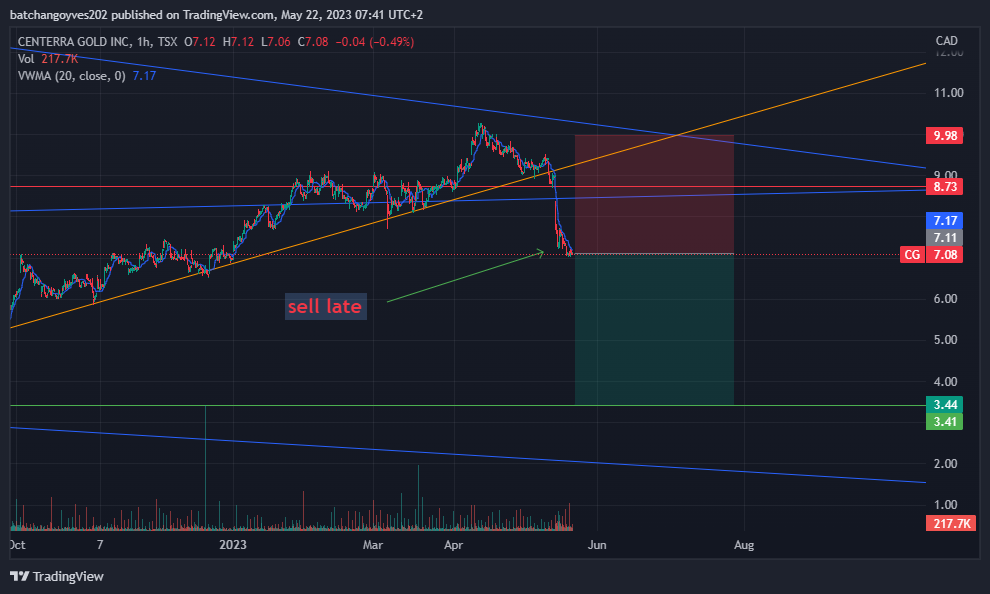This screenshot has height=594, width=990.
Task: Click the VWMA value 7.17 in legend
Action: [x=144, y=76]
